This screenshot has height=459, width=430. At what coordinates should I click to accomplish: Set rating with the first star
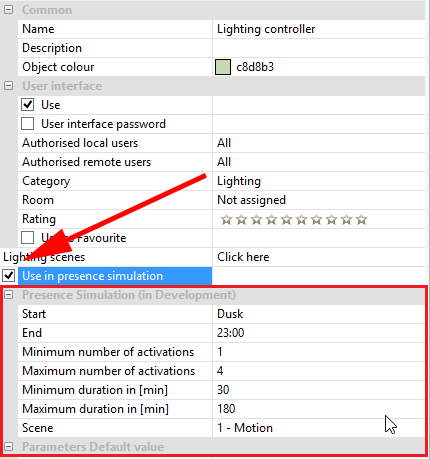point(226,220)
